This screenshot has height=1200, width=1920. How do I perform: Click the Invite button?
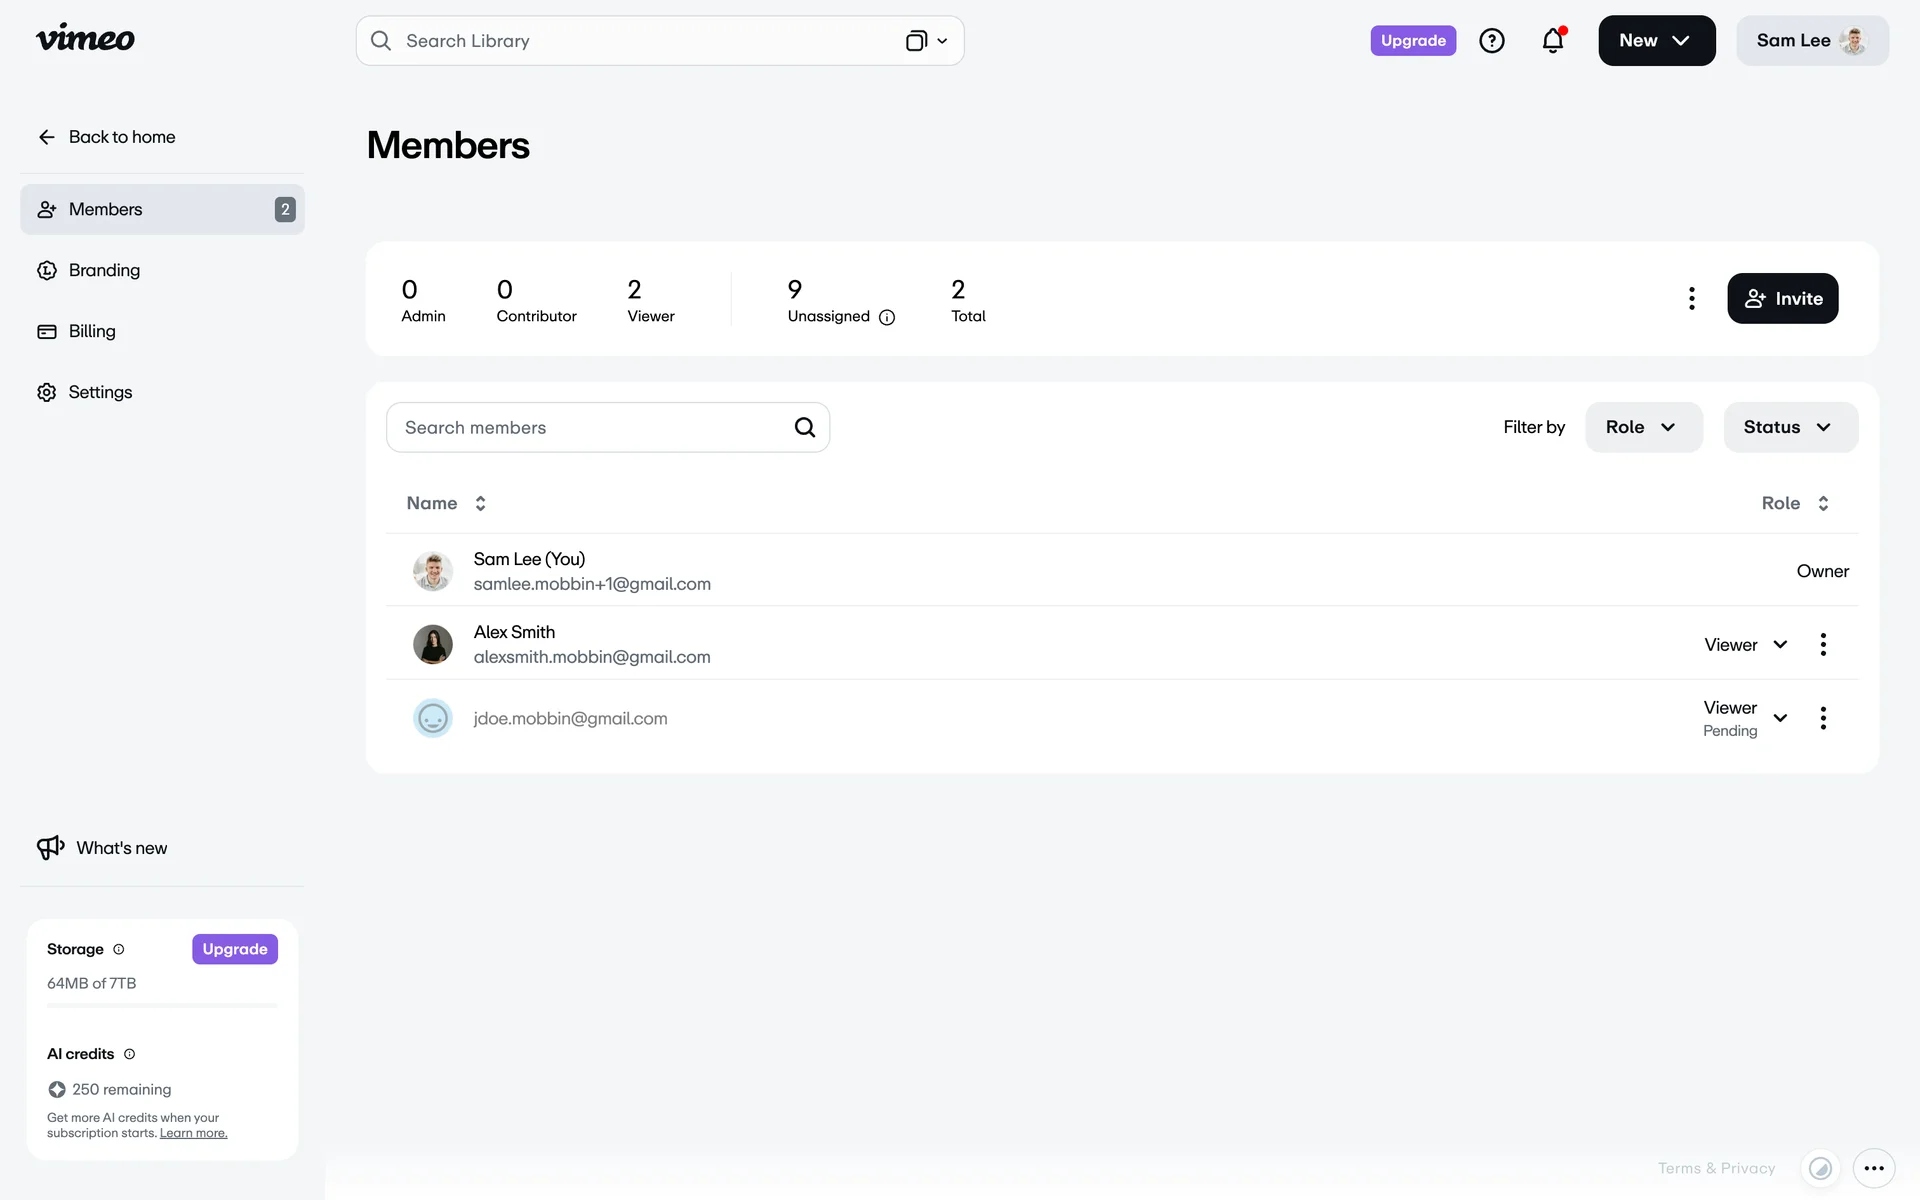pyautogui.click(x=1782, y=298)
